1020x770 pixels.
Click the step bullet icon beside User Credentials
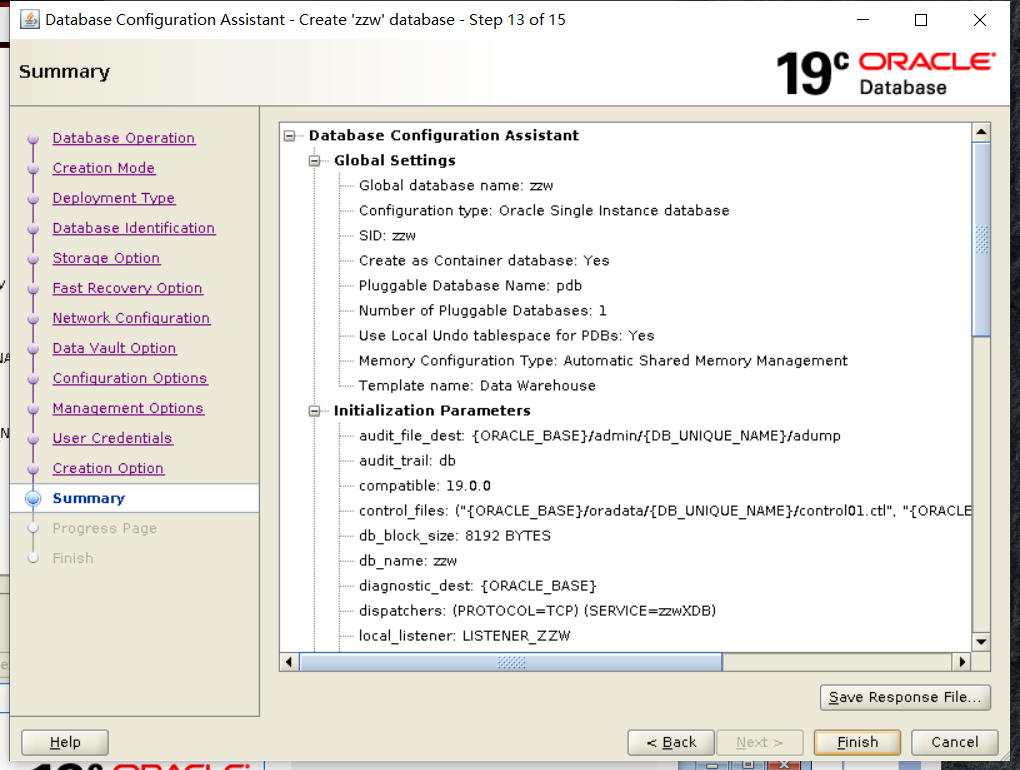(x=33, y=438)
